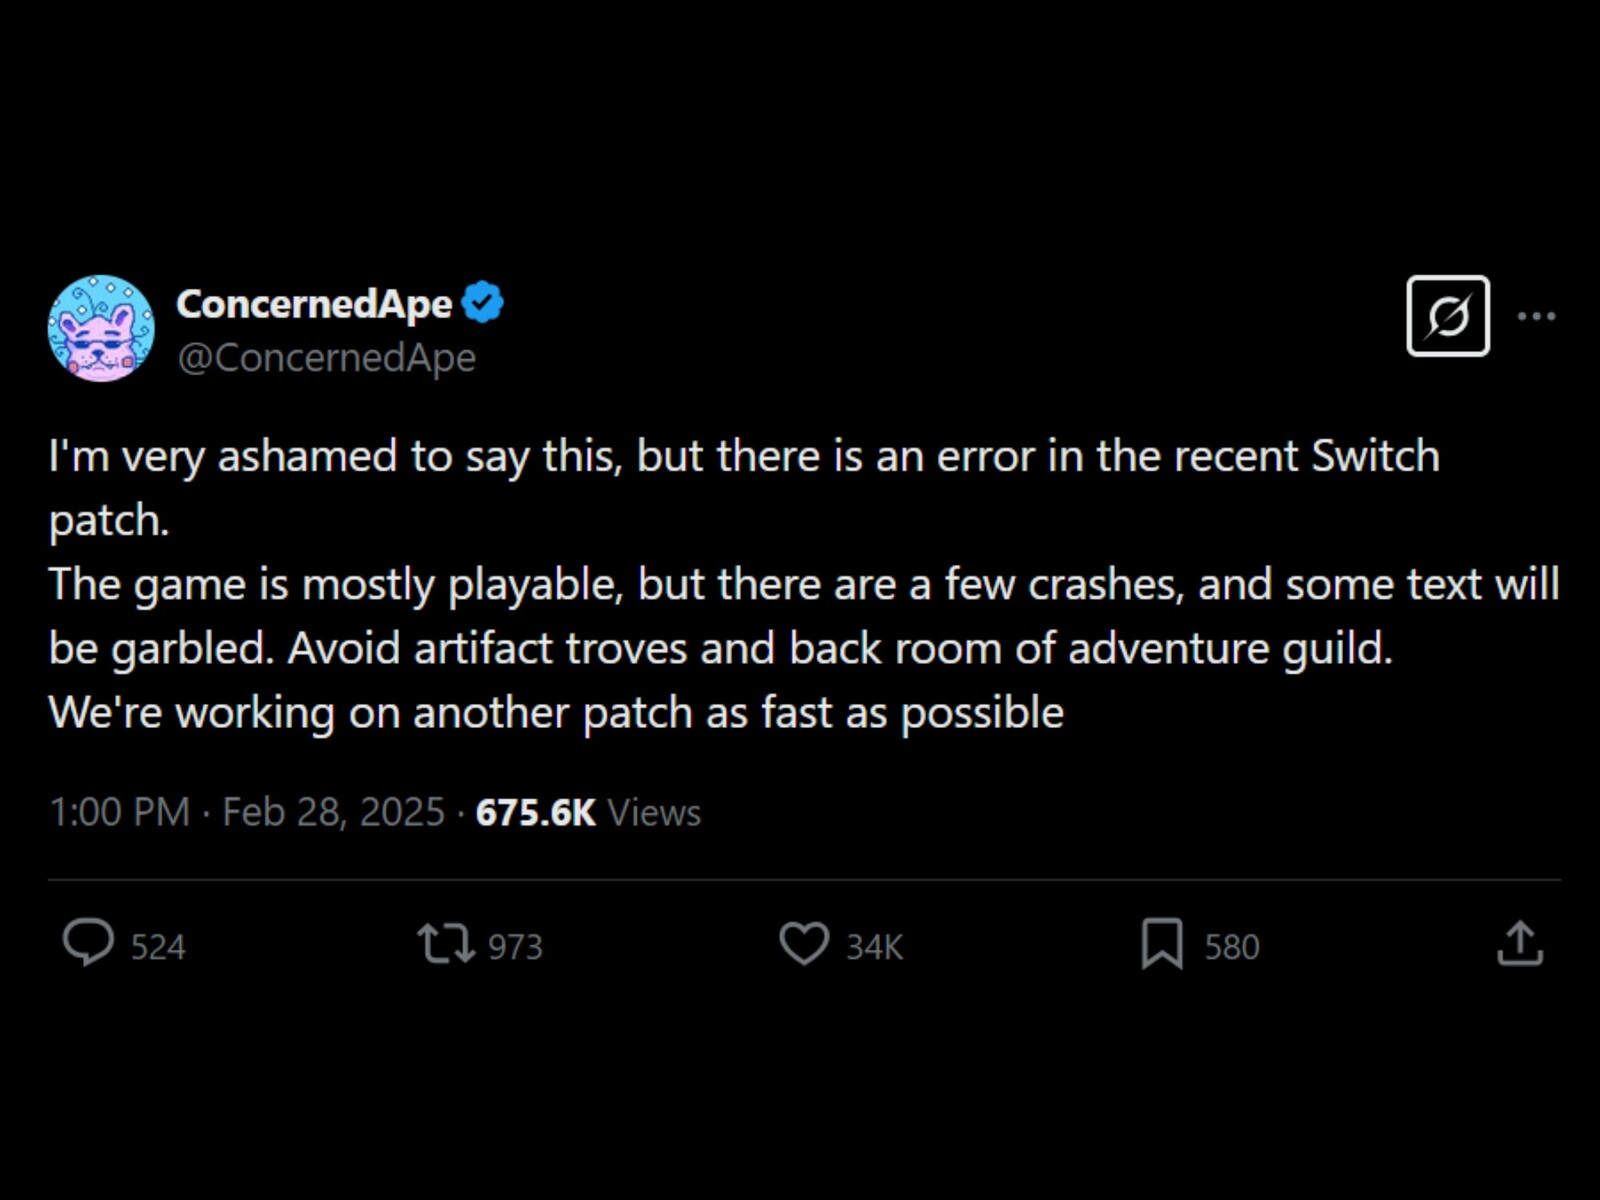Click the 1:00 PM timestamp
Screen dimensions: 1600x1200
tap(119, 812)
